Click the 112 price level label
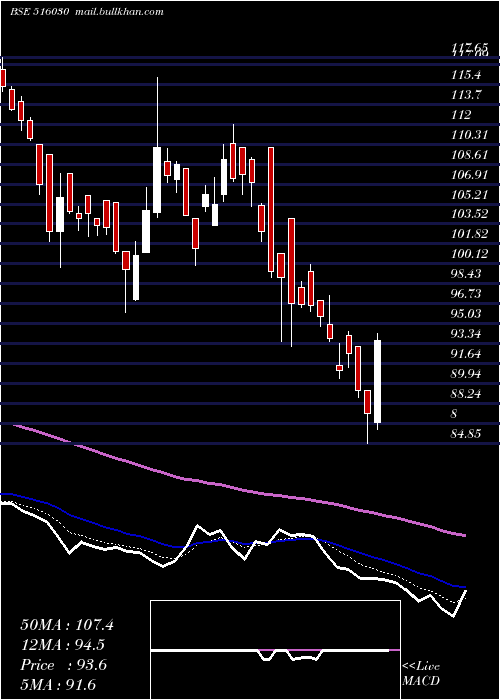This screenshot has width=500, height=700. [461, 115]
